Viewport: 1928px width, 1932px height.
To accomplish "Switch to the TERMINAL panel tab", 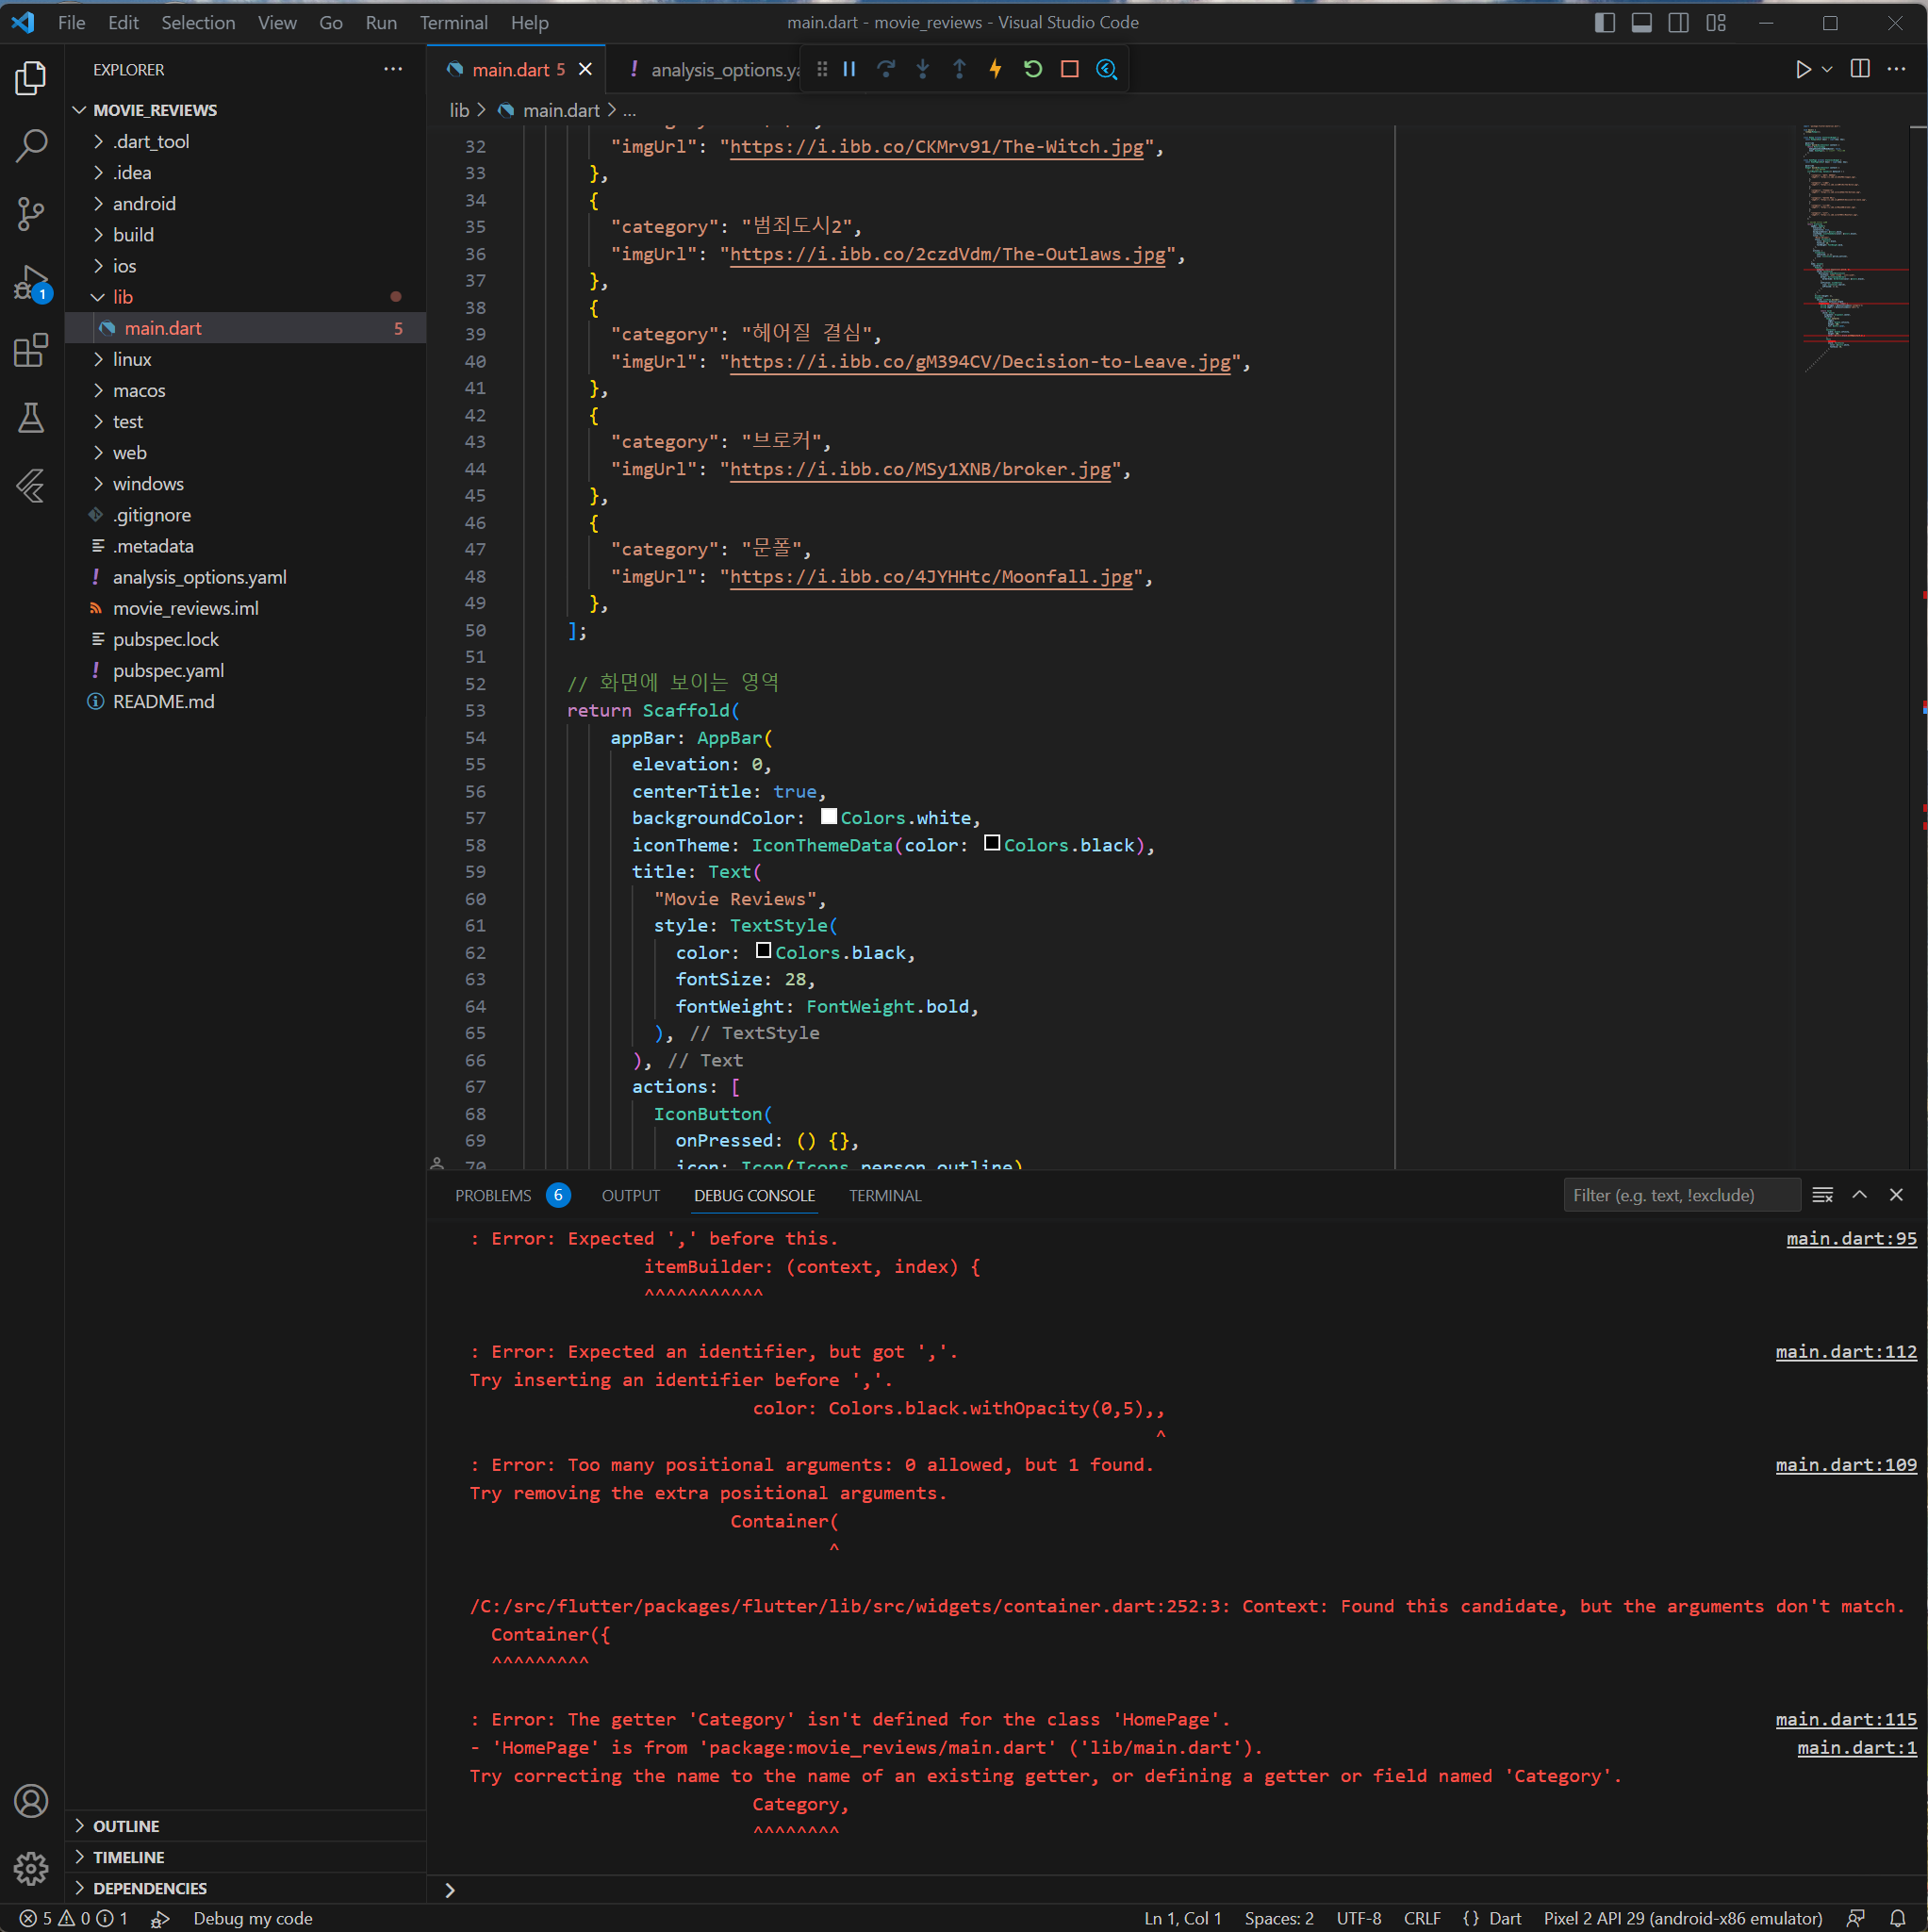I will [885, 1195].
